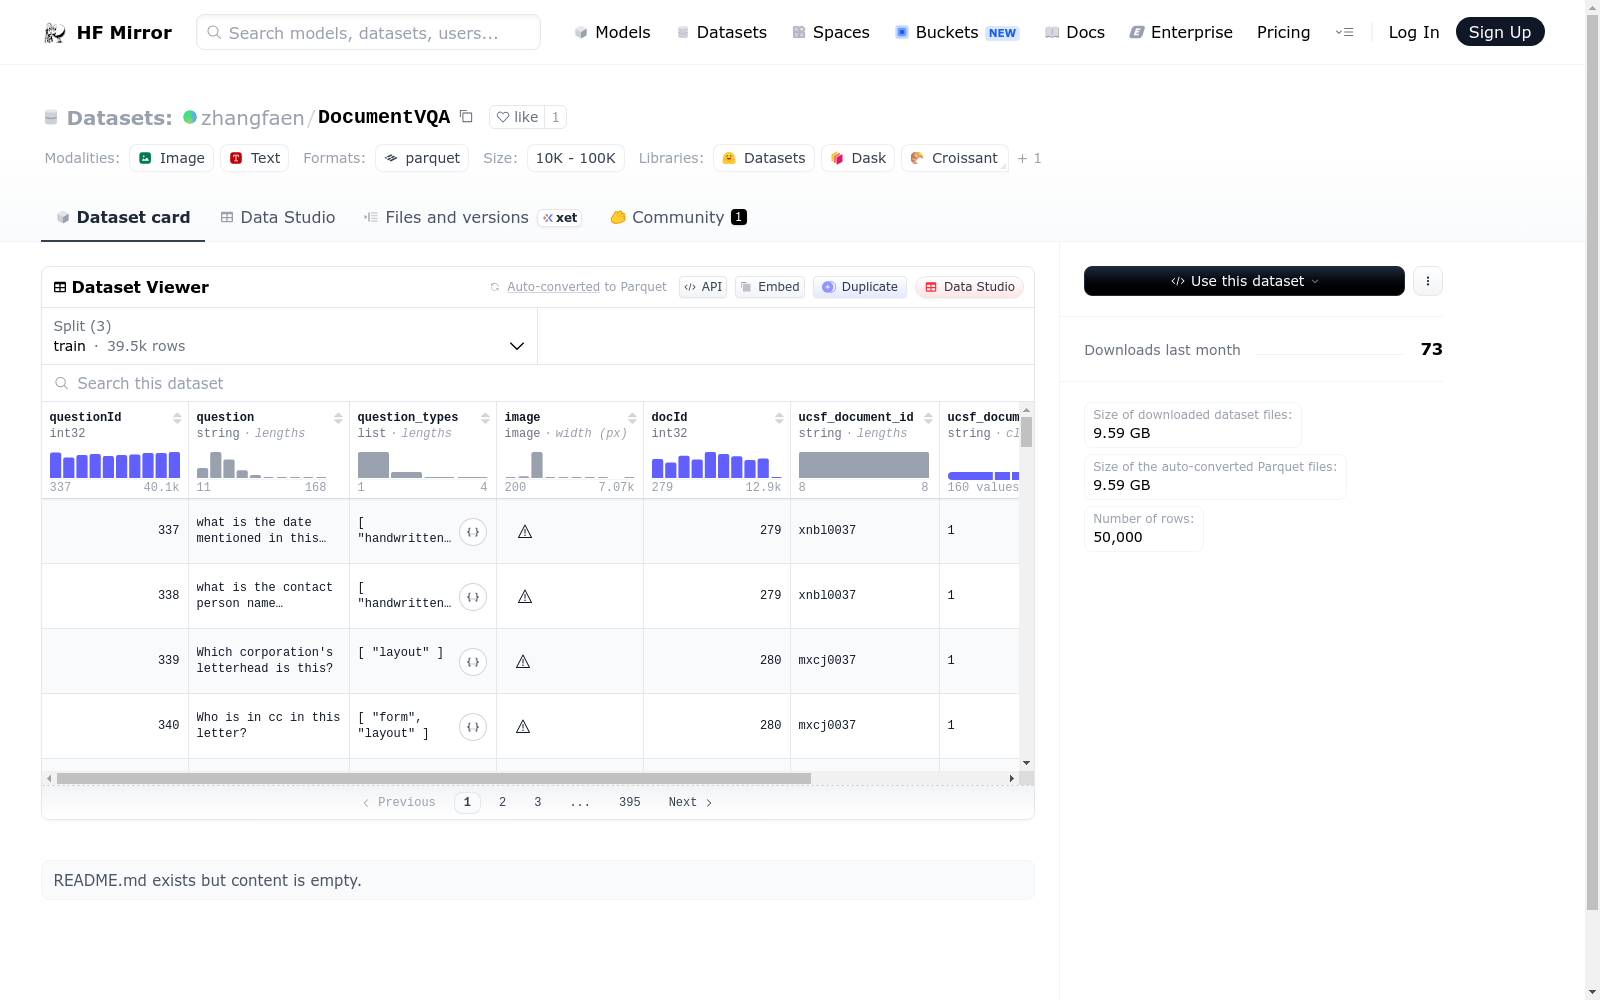Go to Spaces in navigation

(x=831, y=33)
